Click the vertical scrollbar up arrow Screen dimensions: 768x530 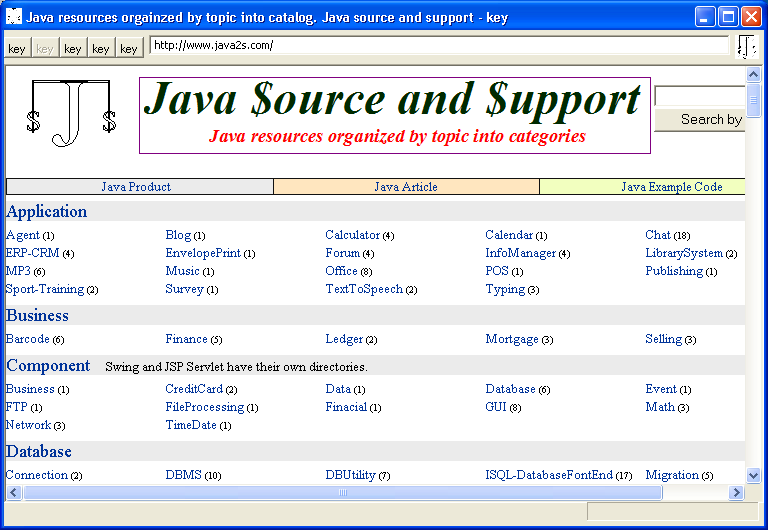point(753,74)
